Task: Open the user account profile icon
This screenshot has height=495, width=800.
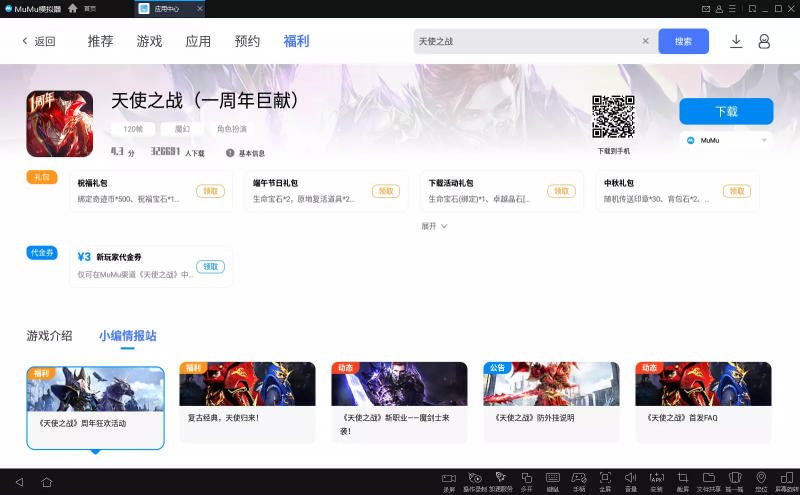Action: coord(764,41)
